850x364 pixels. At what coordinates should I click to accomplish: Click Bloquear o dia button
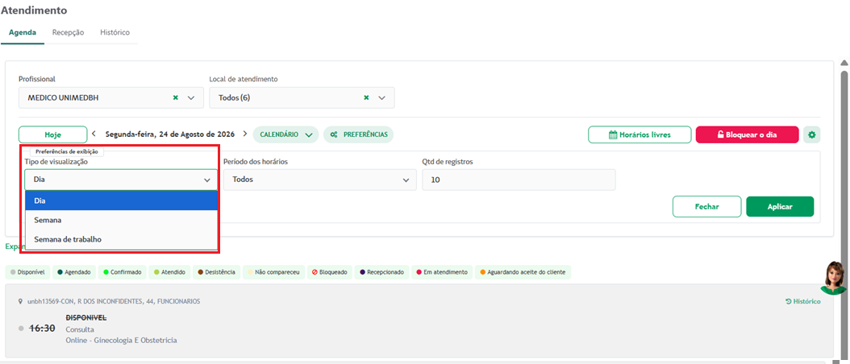point(747,135)
